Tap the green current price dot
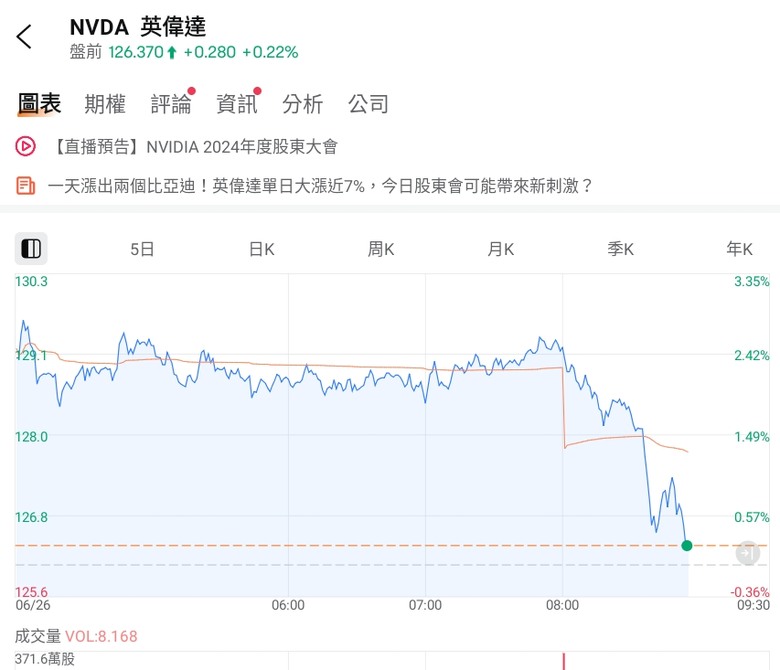The image size is (780, 670). tap(687, 546)
